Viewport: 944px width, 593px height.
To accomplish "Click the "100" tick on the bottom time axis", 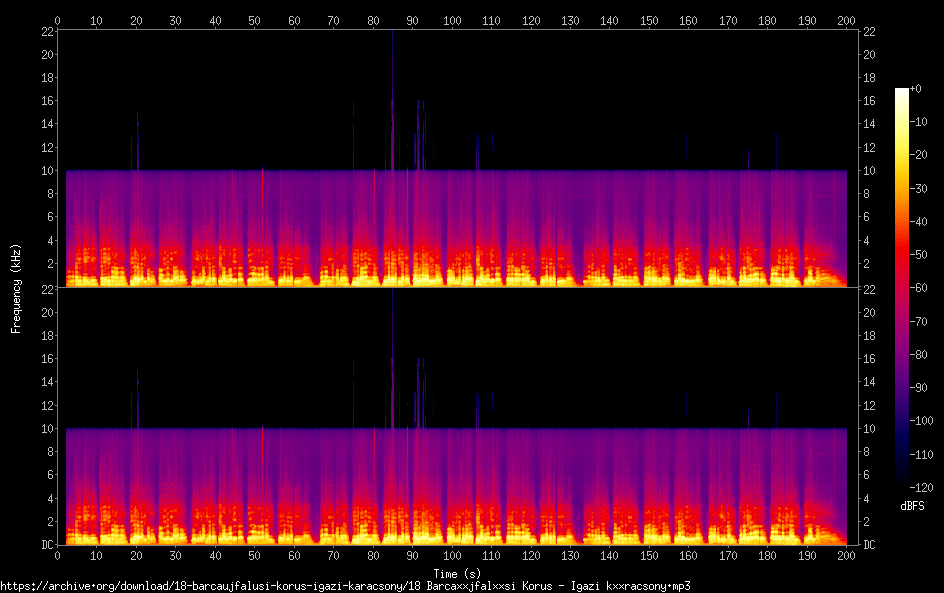I will [452, 556].
